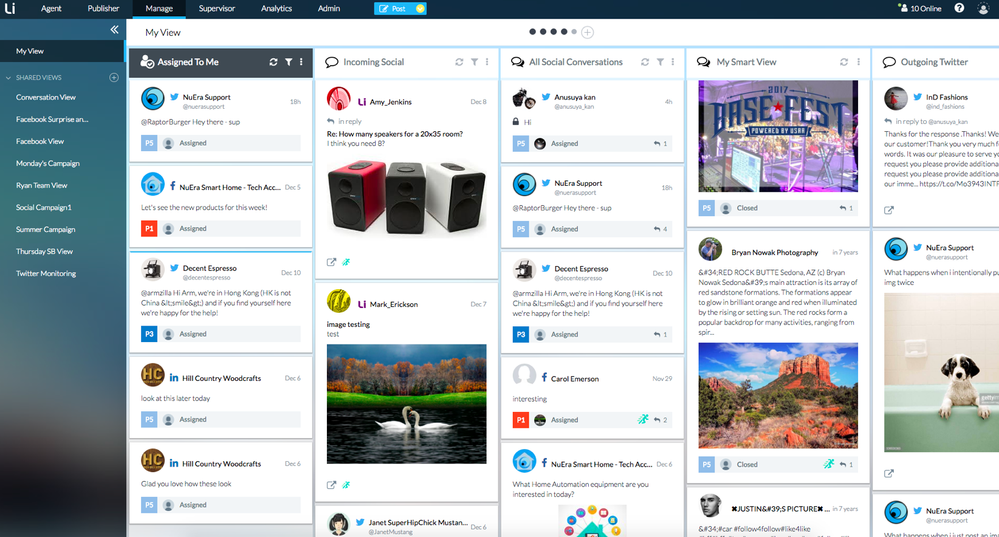Open Summer Campaign in sidebar
Viewport: 999px width, 537px height.
[x=45, y=229]
